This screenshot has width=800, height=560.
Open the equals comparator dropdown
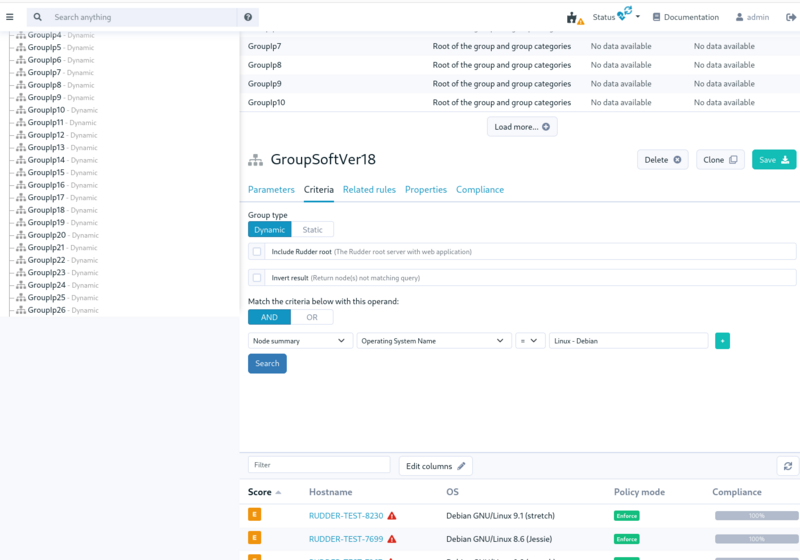(x=530, y=341)
